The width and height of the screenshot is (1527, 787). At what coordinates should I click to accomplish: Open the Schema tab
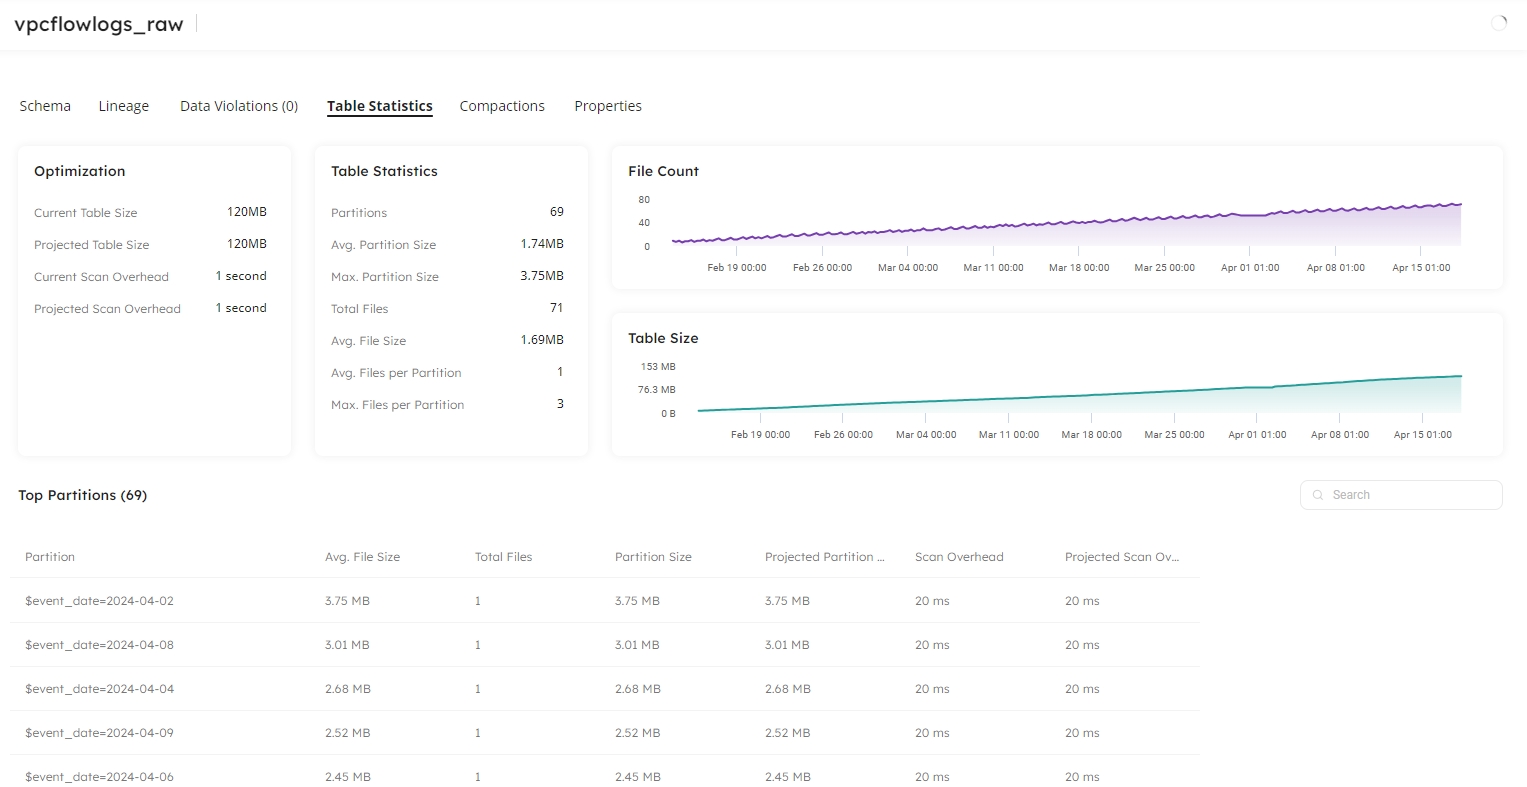click(45, 106)
